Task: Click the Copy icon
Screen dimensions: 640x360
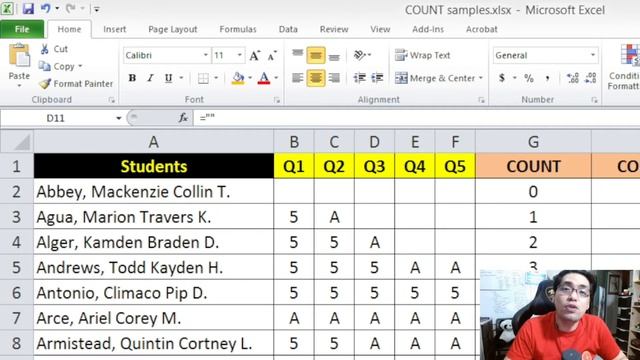Action: tap(44, 66)
